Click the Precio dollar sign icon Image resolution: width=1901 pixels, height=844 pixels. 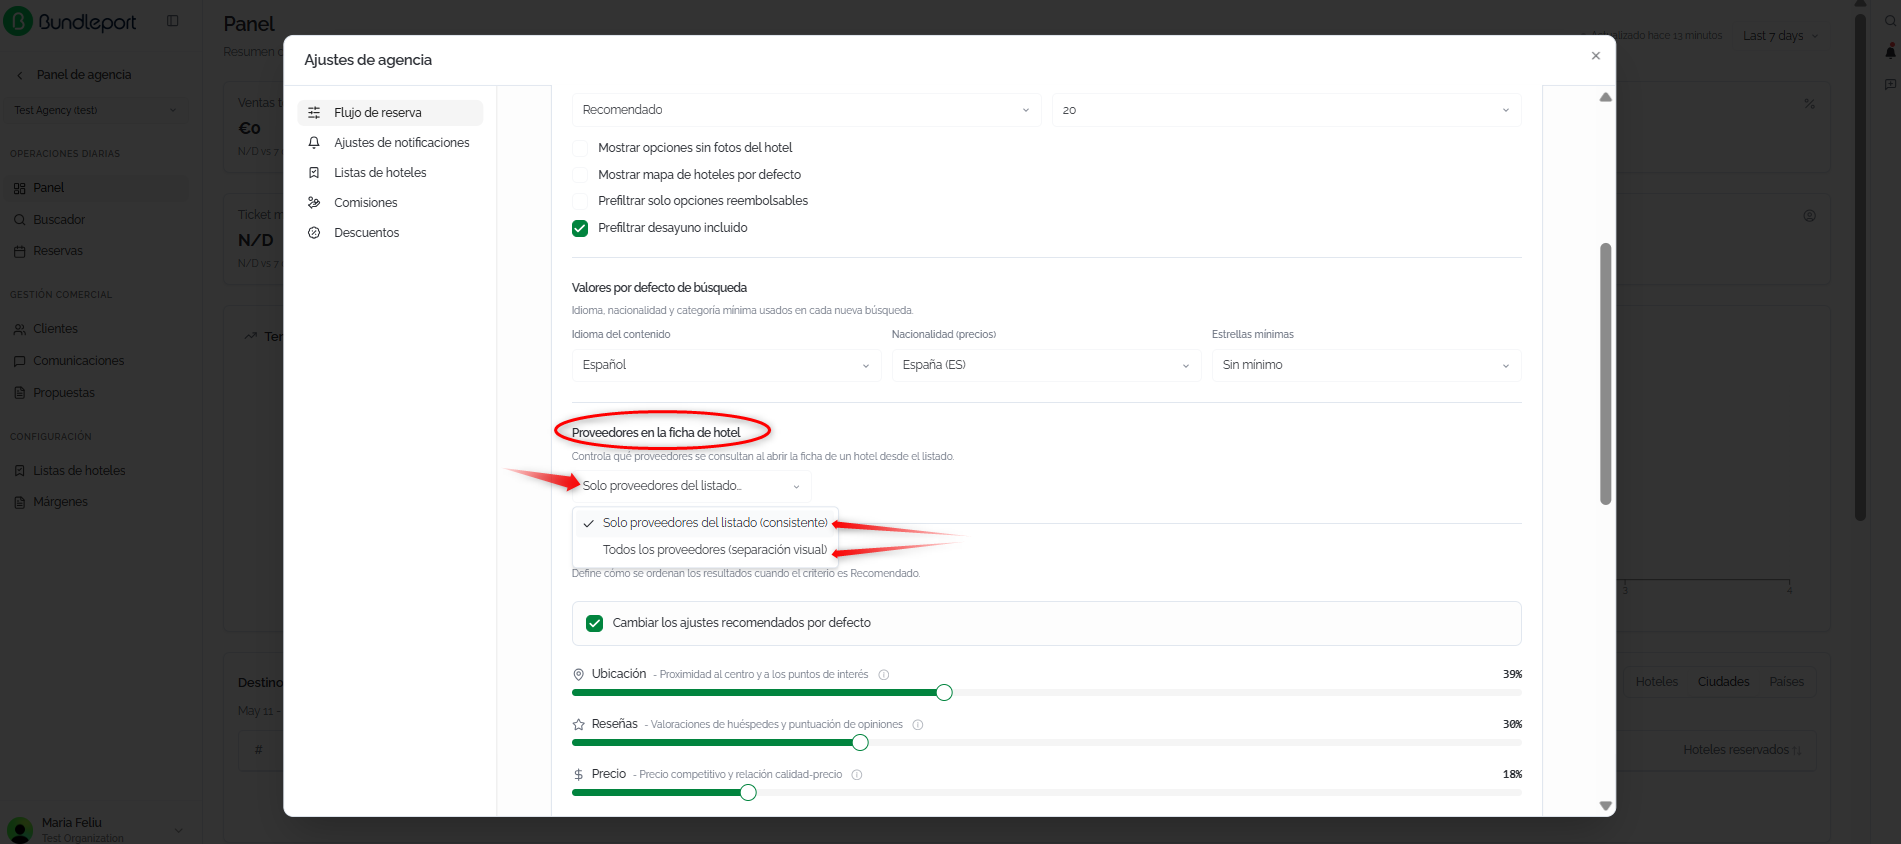click(578, 775)
